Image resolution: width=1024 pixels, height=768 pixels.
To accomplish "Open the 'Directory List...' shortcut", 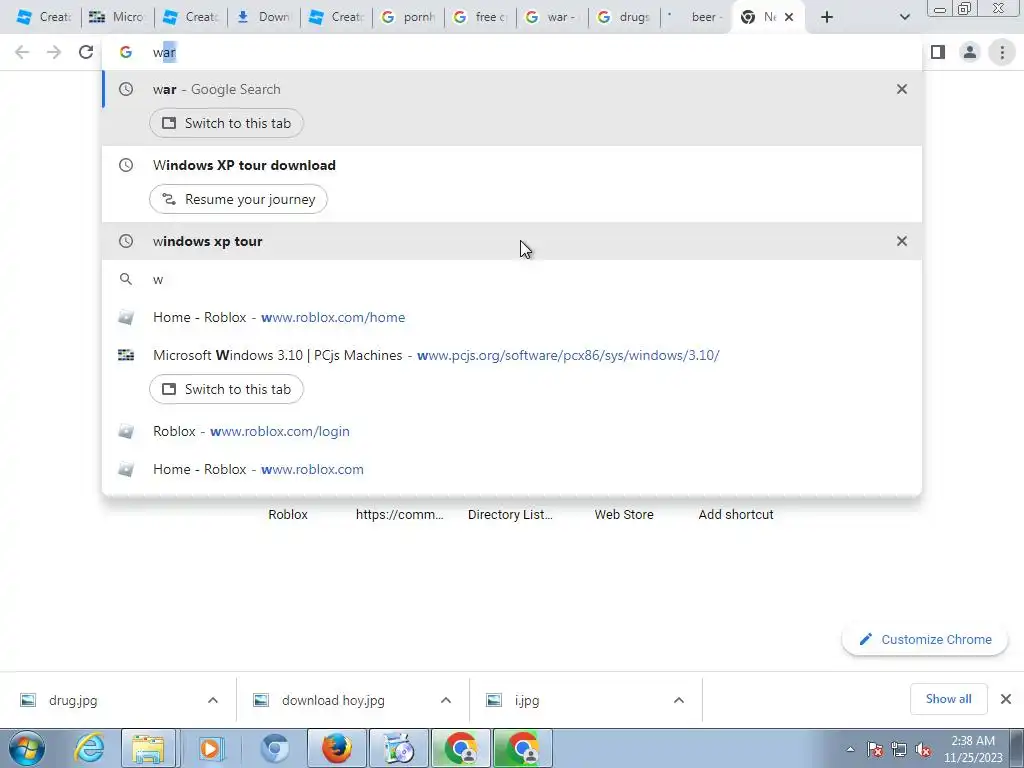I will coord(511,515).
